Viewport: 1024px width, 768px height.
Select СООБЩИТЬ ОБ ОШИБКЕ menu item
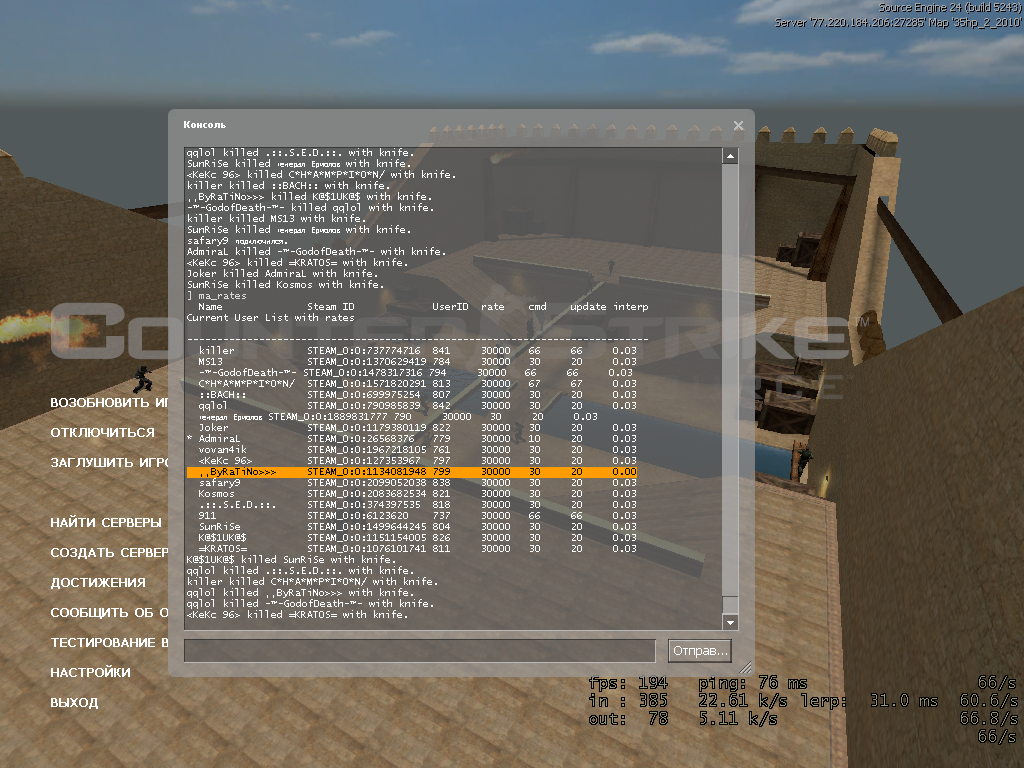[x=109, y=613]
